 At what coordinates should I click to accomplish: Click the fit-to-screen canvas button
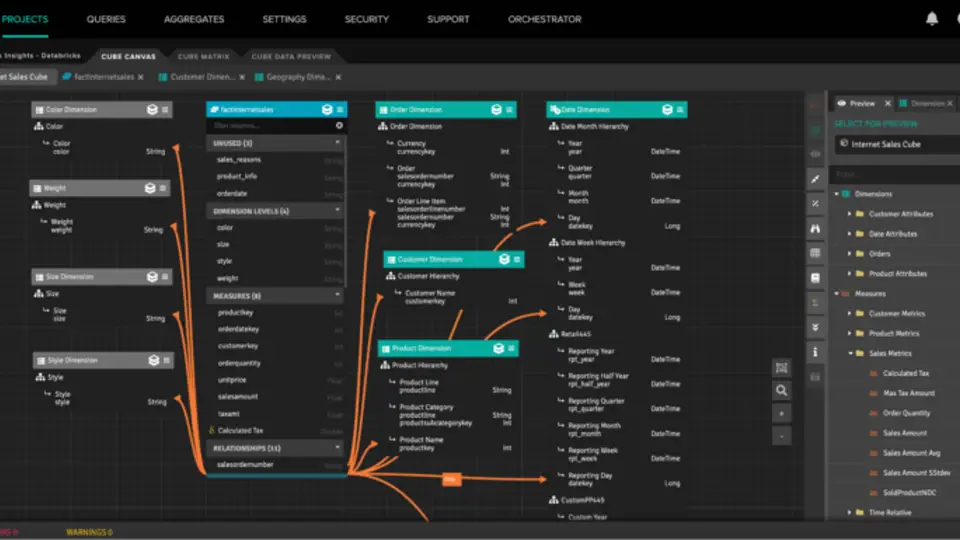pyautogui.click(x=781, y=368)
